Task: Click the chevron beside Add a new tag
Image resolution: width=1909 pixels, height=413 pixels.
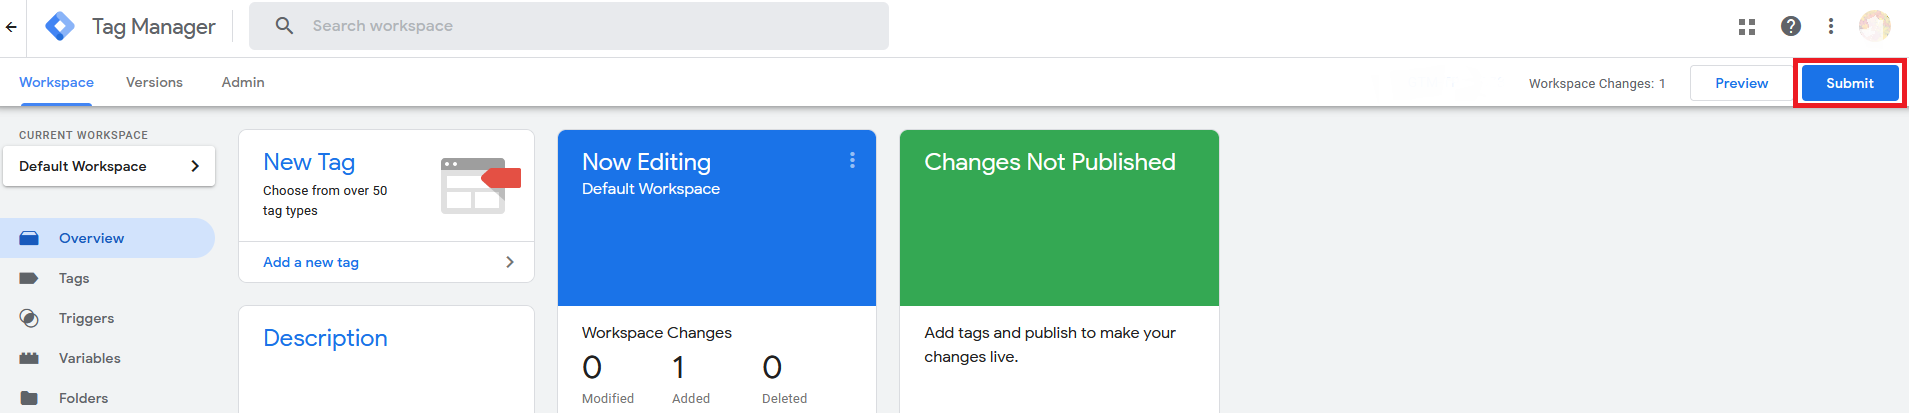Action: click(510, 262)
